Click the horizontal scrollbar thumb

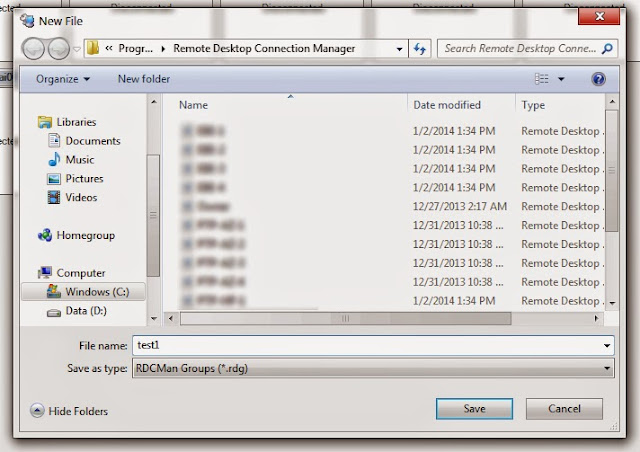(x=346, y=318)
